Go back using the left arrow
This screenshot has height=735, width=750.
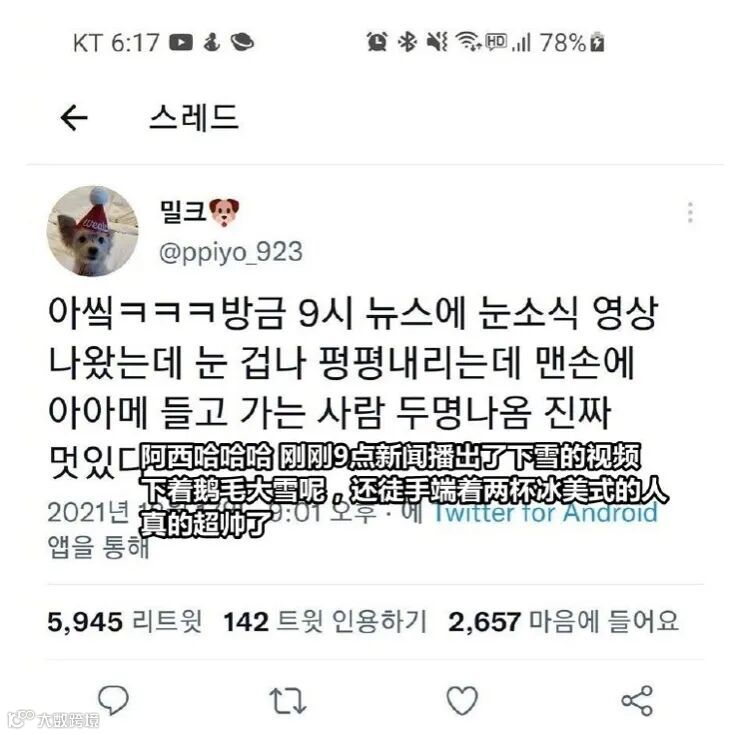(74, 117)
